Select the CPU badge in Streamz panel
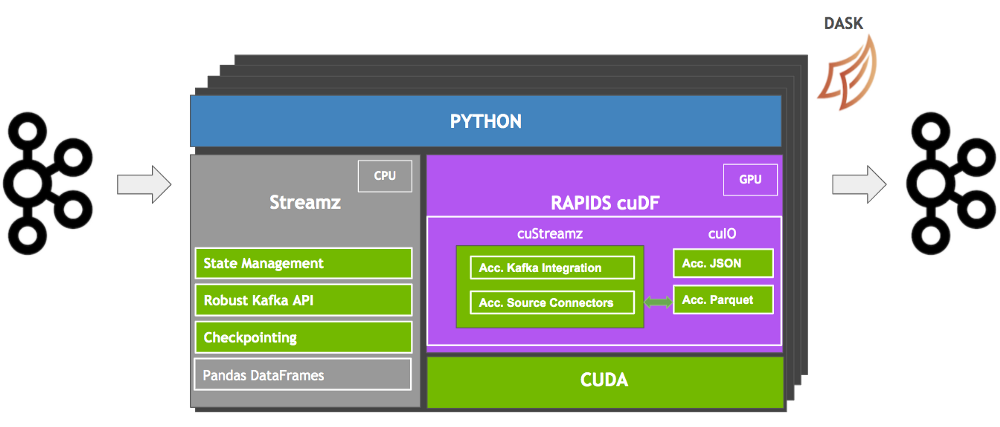The image size is (1000, 427). coord(385,176)
